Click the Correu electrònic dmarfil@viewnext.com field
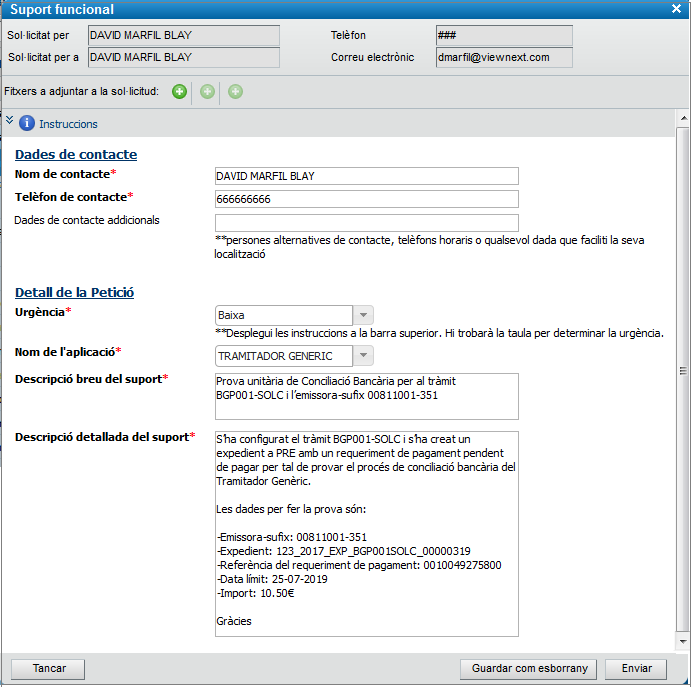Image resolution: width=691 pixels, height=687 pixels. (504, 57)
